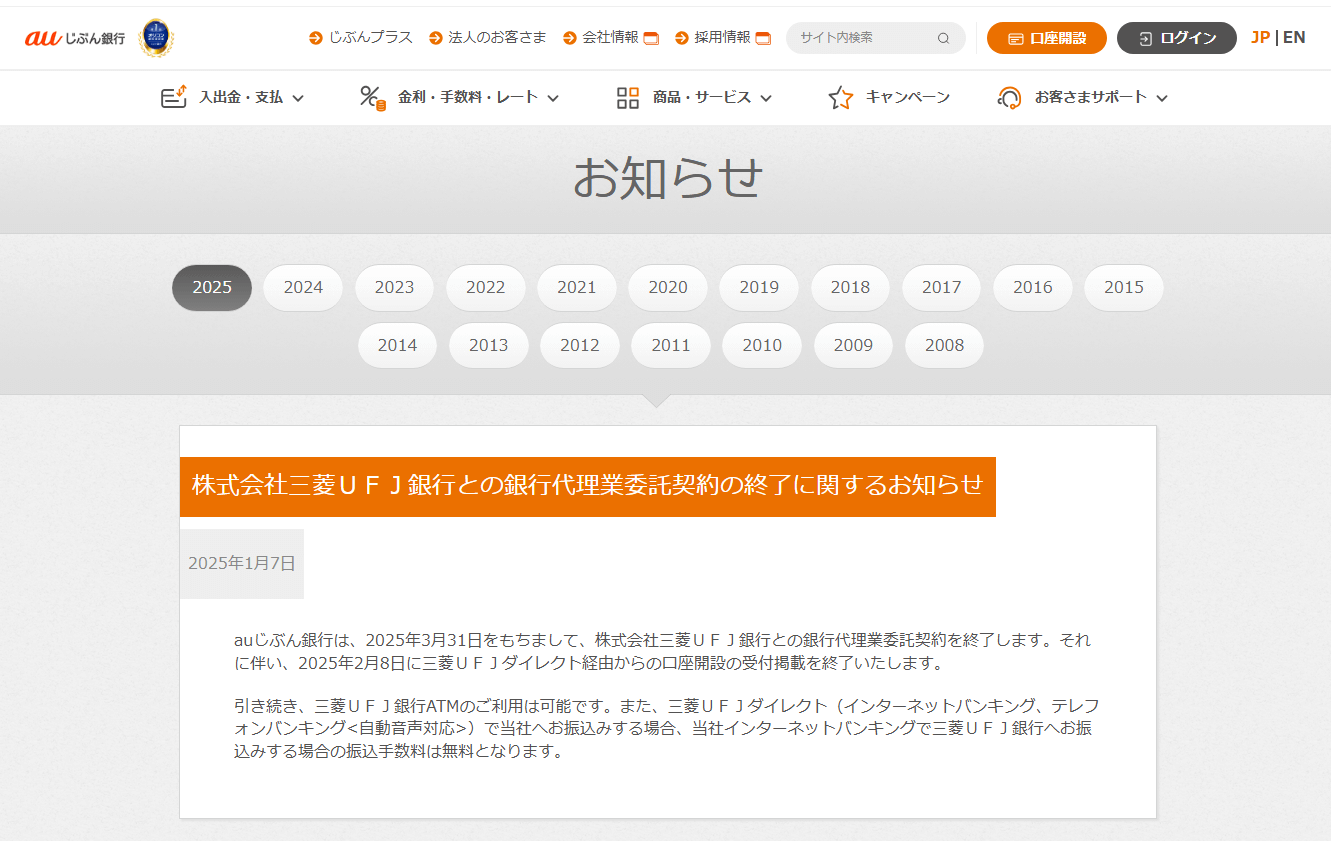Image resolution: width=1331 pixels, height=841 pixels.
Task: Select the 2021 year tab
Action: click(x=576, y=287)
